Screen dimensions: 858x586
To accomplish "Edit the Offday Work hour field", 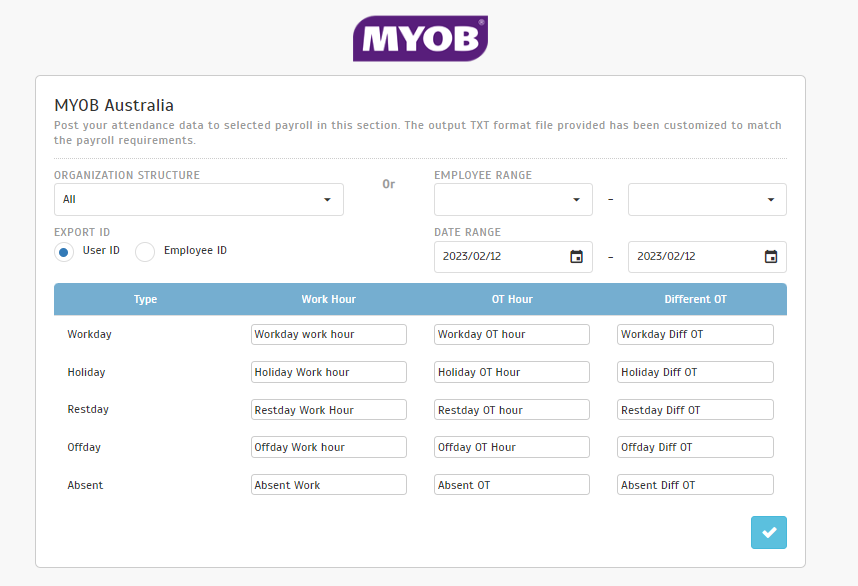I will point(329,447).
